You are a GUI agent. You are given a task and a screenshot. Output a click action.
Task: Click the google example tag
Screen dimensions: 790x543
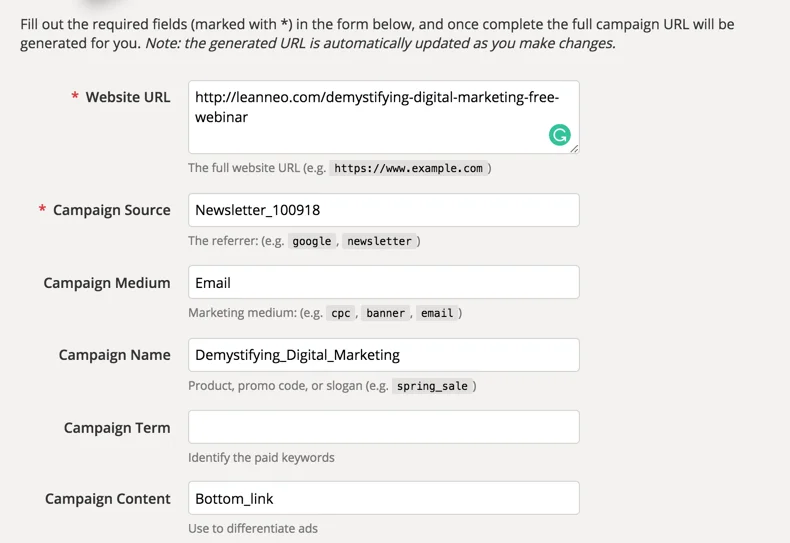[x=312, y=241]
